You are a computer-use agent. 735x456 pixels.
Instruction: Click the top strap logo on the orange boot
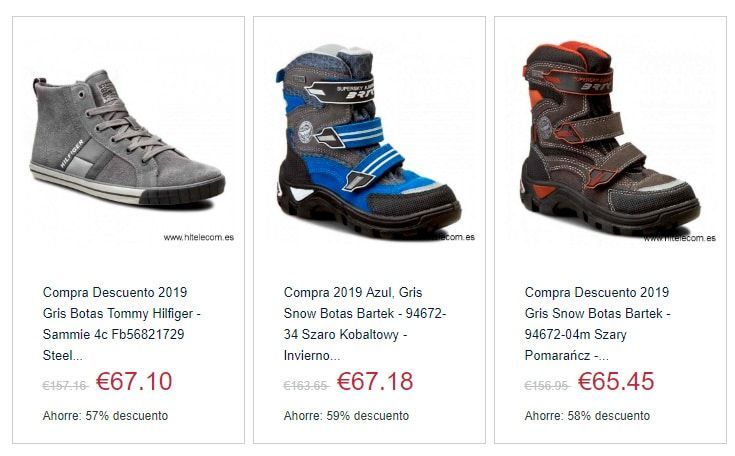[x=588, y=84]
